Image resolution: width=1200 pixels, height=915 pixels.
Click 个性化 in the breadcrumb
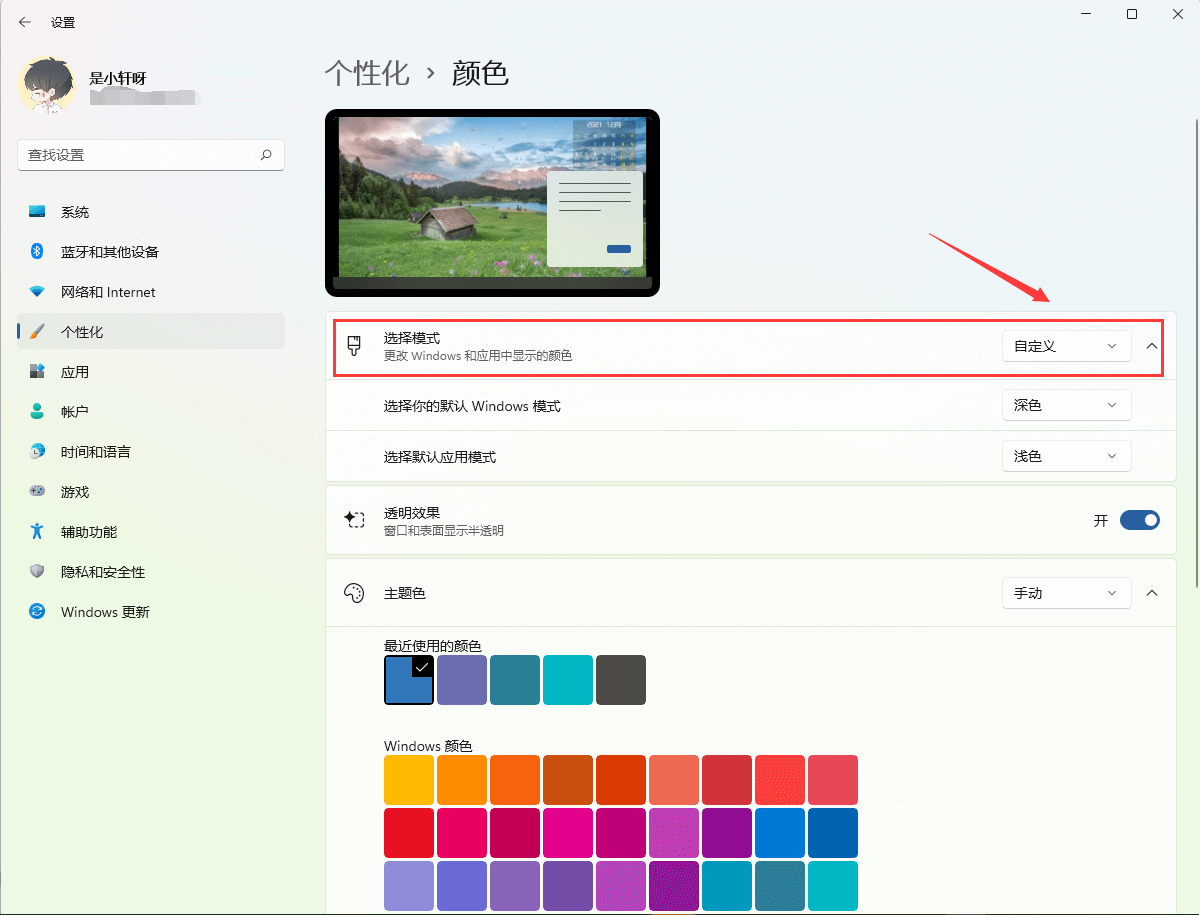pos(367,72)
